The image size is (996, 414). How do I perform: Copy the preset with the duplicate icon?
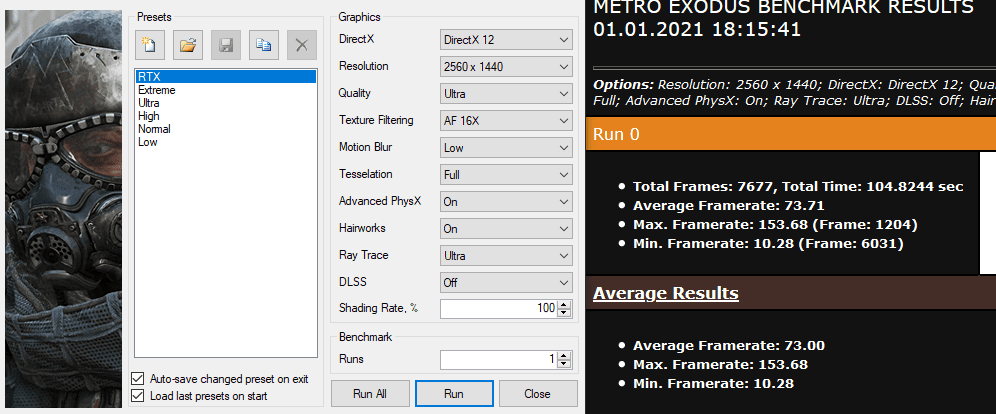(x=264, y=45)
